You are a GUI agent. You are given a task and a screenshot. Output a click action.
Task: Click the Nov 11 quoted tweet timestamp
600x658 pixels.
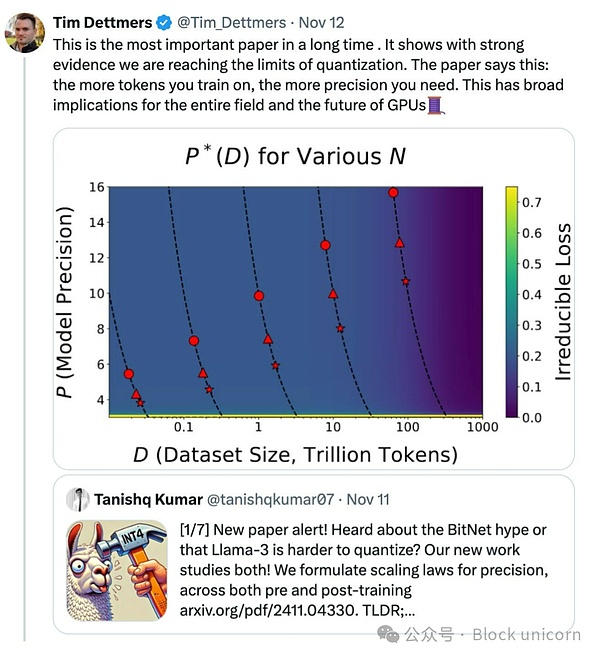[x=368, y=499]
